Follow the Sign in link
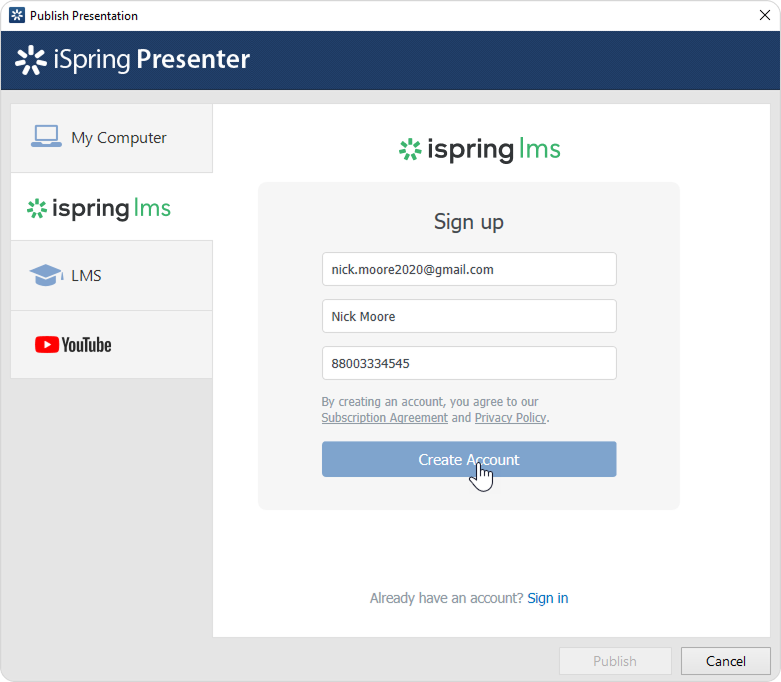This screenshot has width=781, height=682. [547, 598]
